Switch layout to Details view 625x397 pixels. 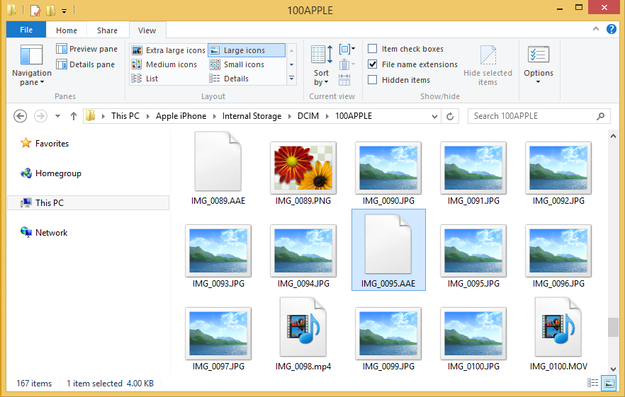click(x=229, y=79)
